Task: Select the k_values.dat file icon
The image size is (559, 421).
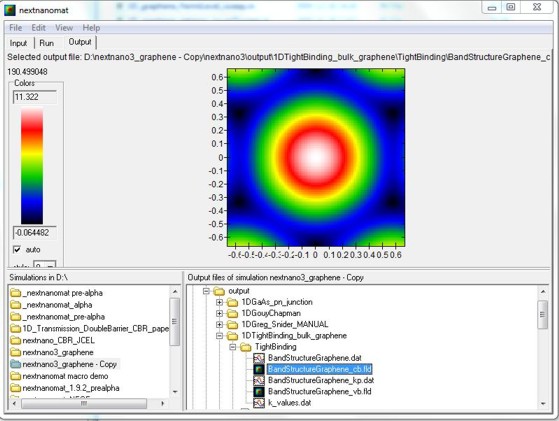Action: 259,403
